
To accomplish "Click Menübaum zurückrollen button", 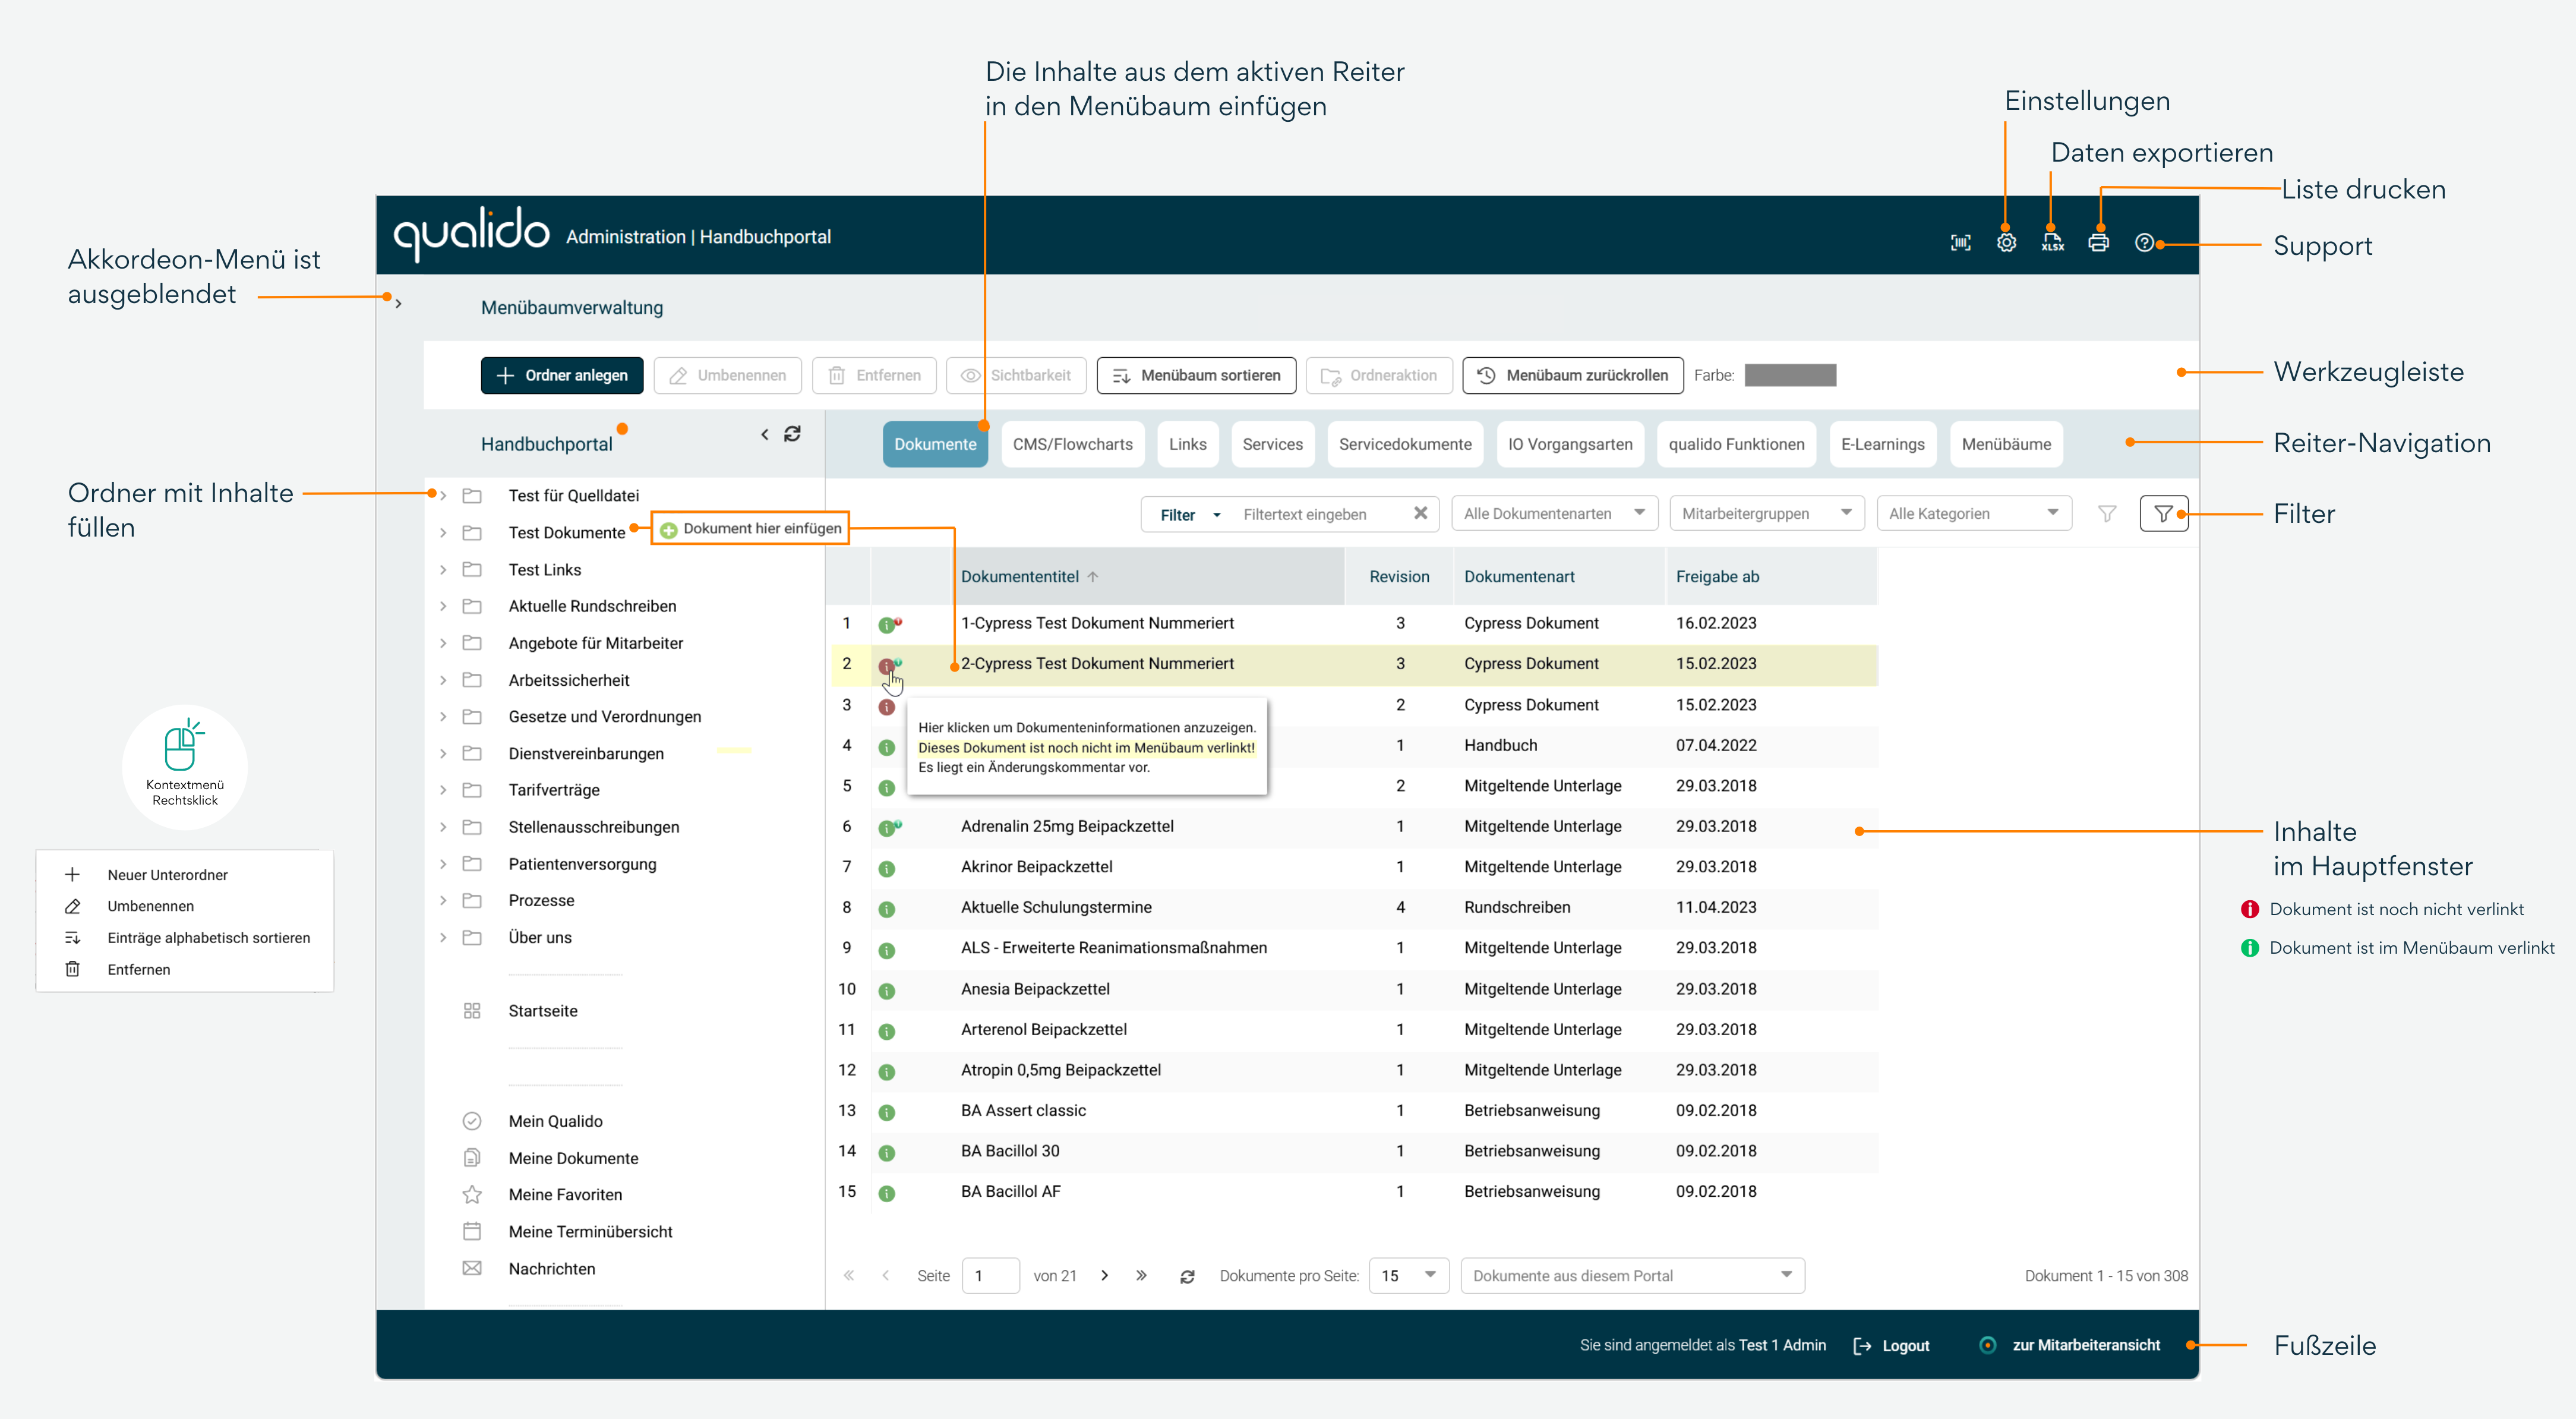I will coord(1572,375).
